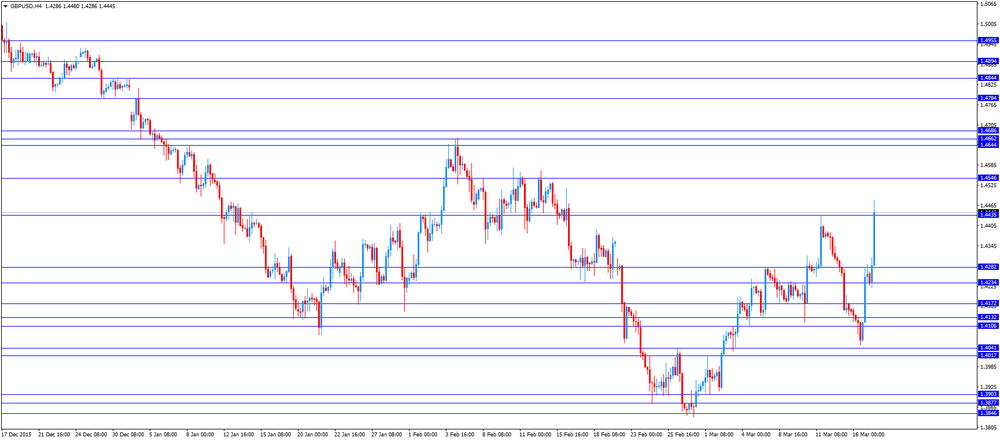Select the 1.3877 horizontal level price label
This screenshot has height=441, width=1000.
tap(988, 403)
